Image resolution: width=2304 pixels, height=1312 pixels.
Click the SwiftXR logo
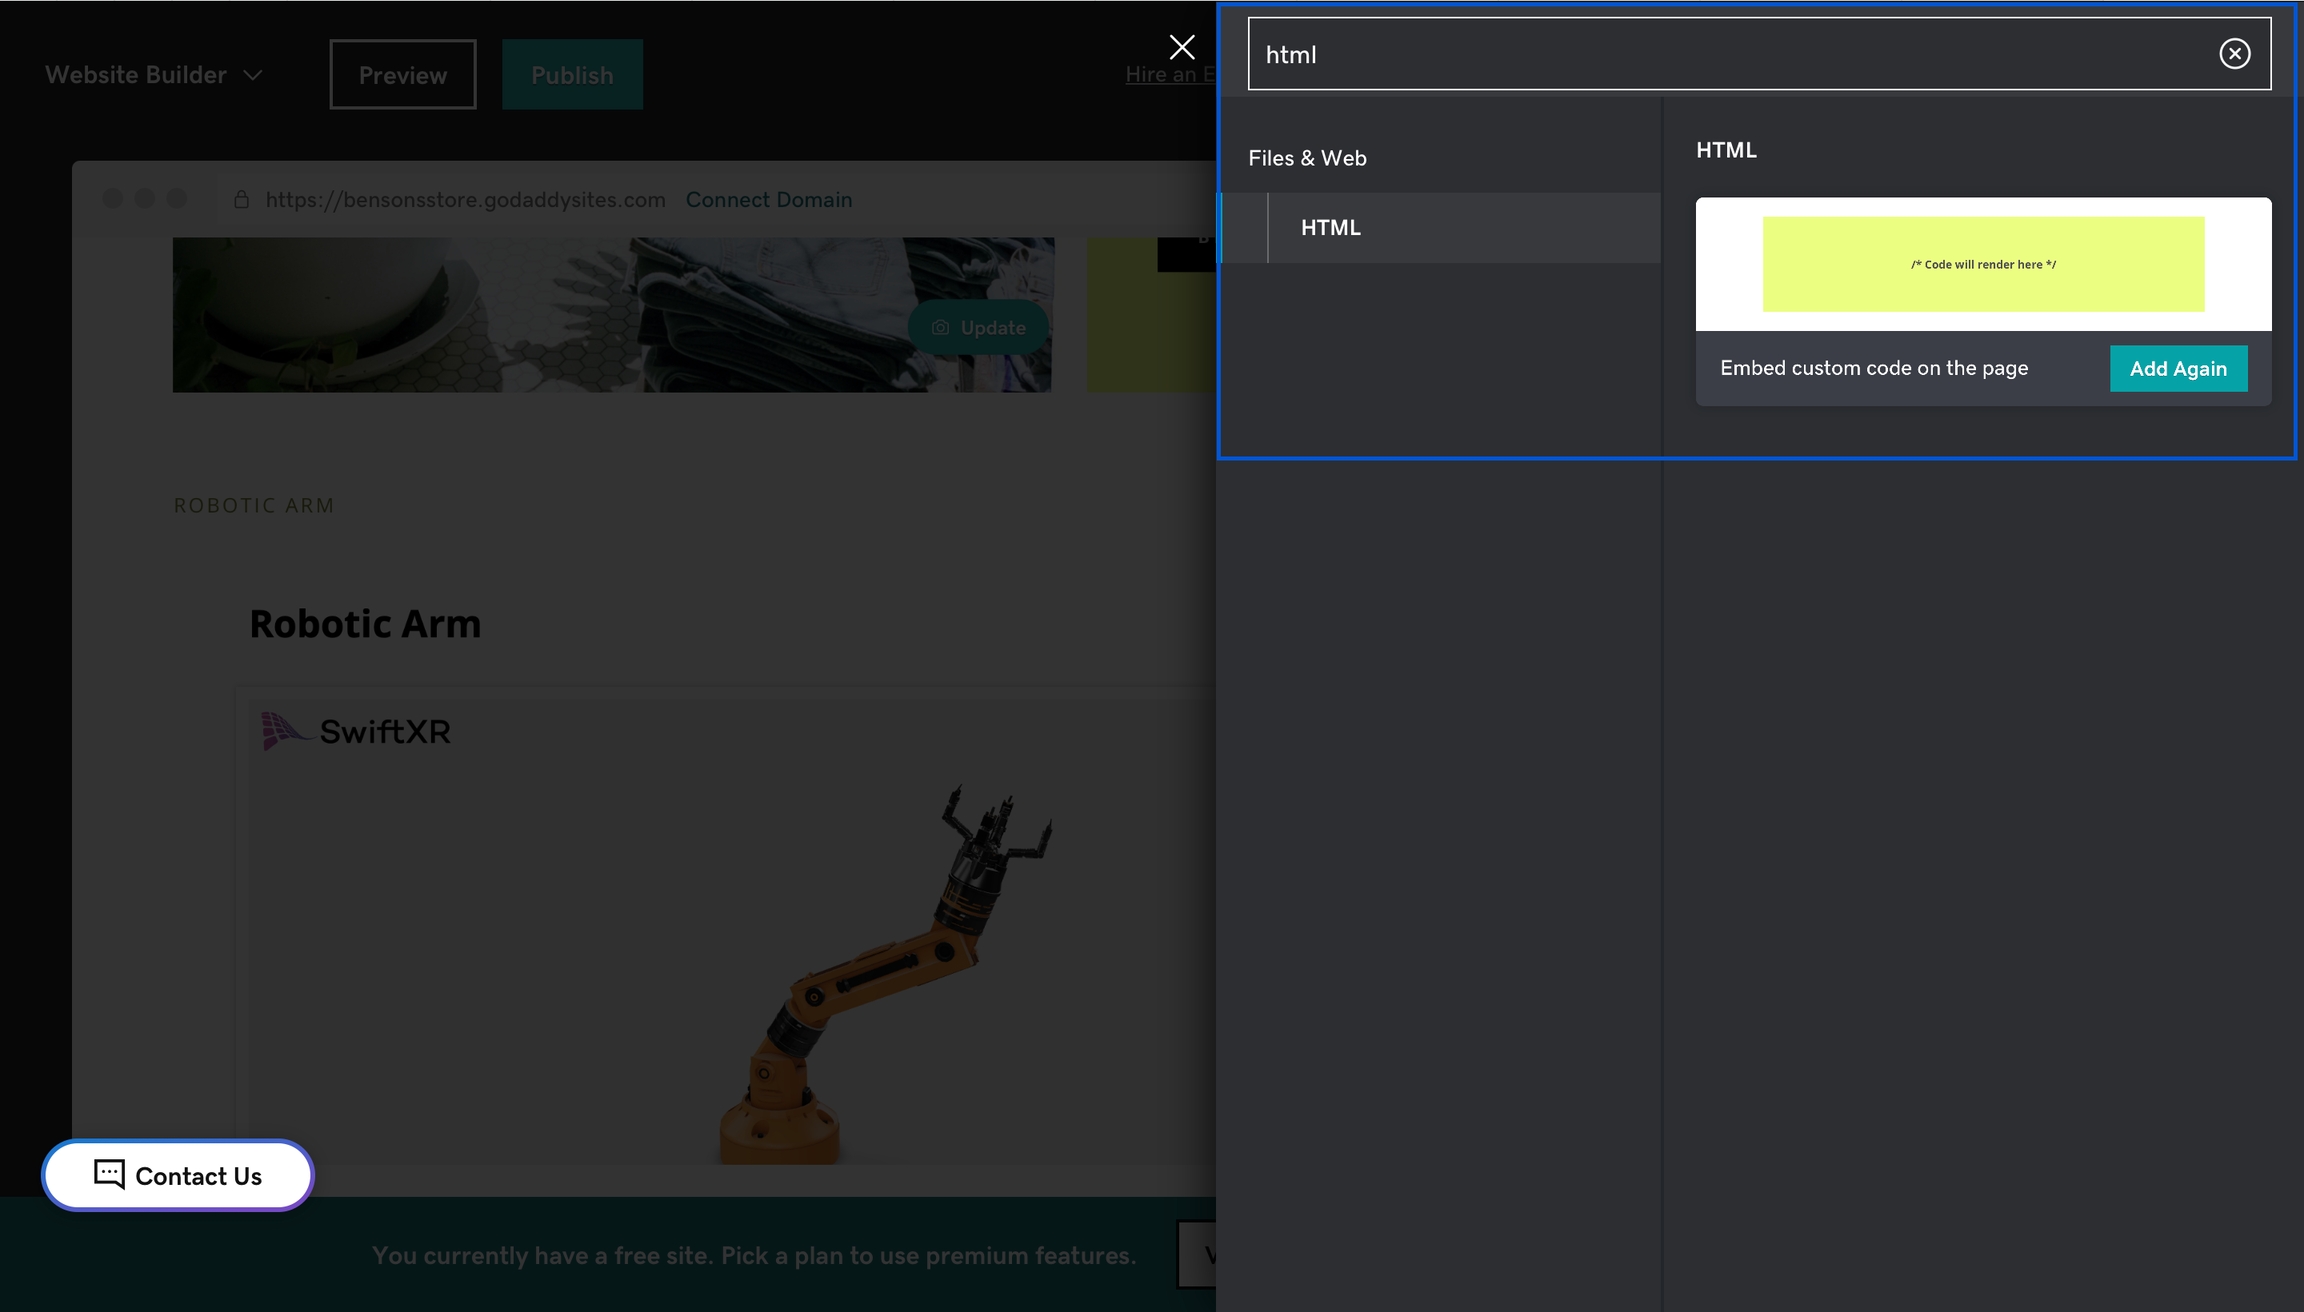(356, 731)
